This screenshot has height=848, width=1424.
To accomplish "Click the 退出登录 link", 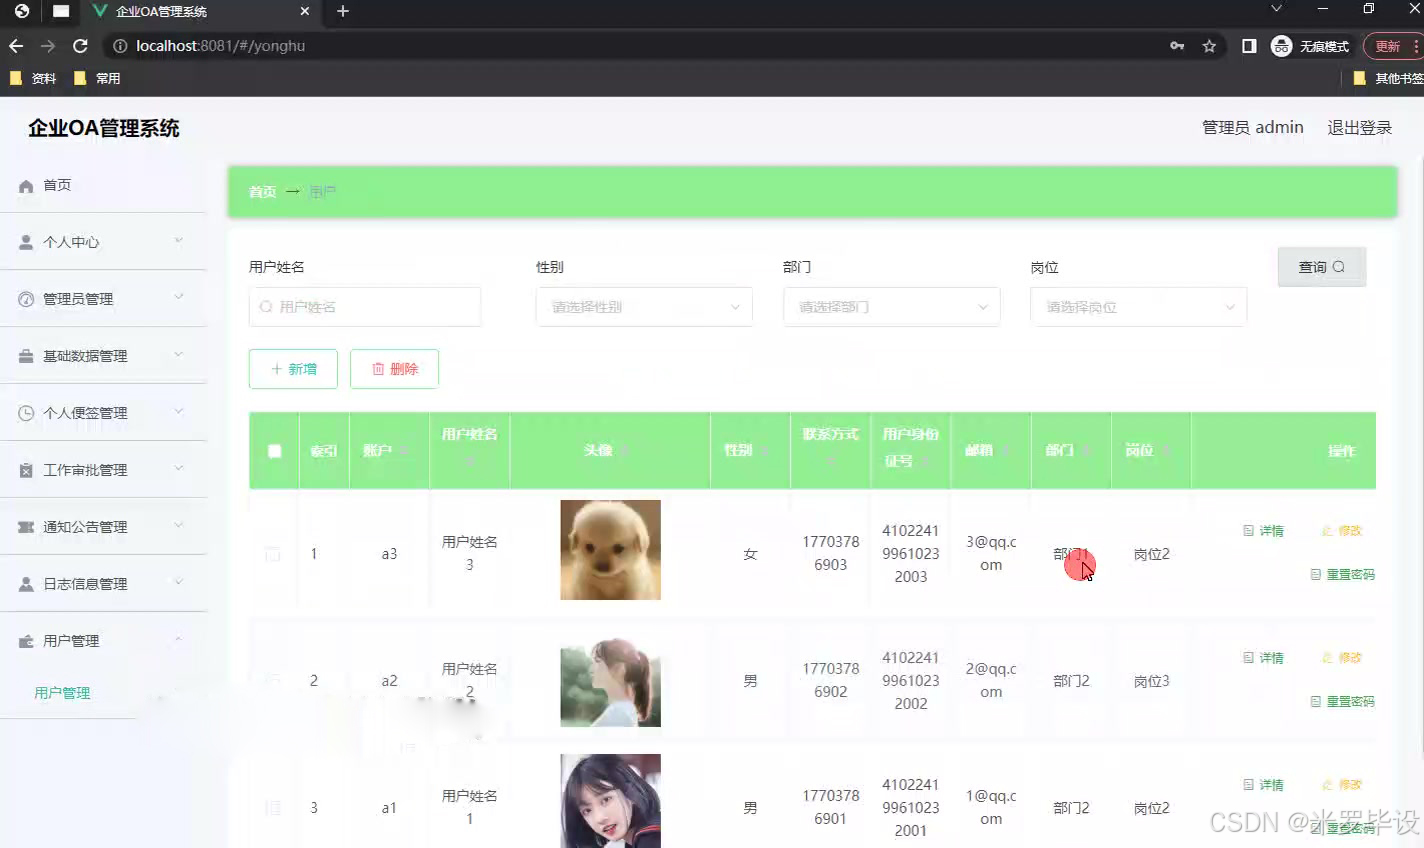I will pyautogui.click(x=1359, y=127).
